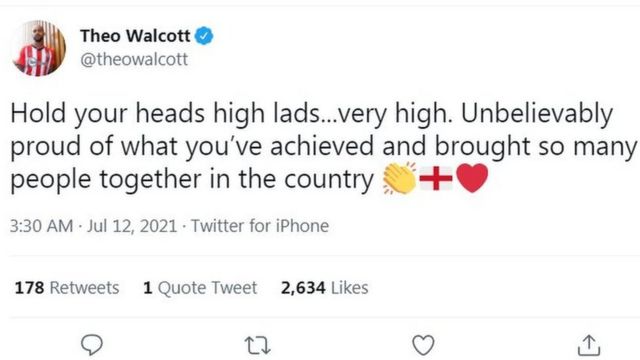Viewport: 640px width, 360px height.
Task: Open the share upload icon
Action: [x=589, y=345]
